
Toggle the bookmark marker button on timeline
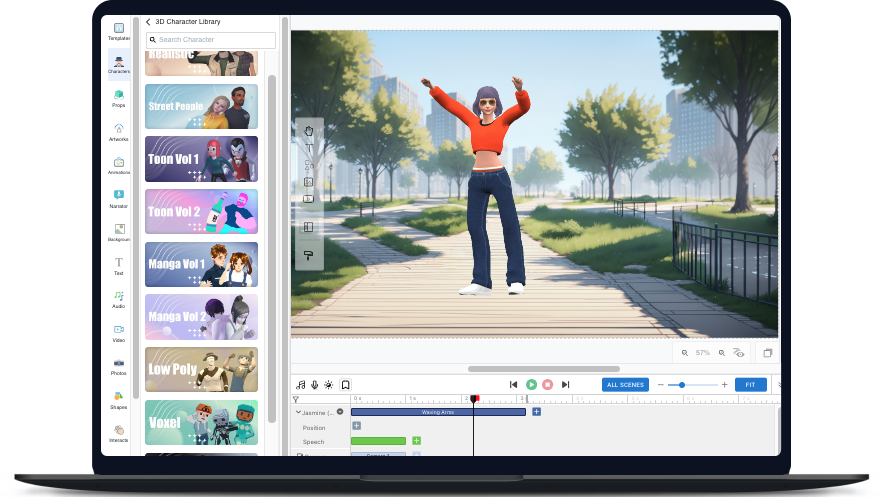[345, 385]
